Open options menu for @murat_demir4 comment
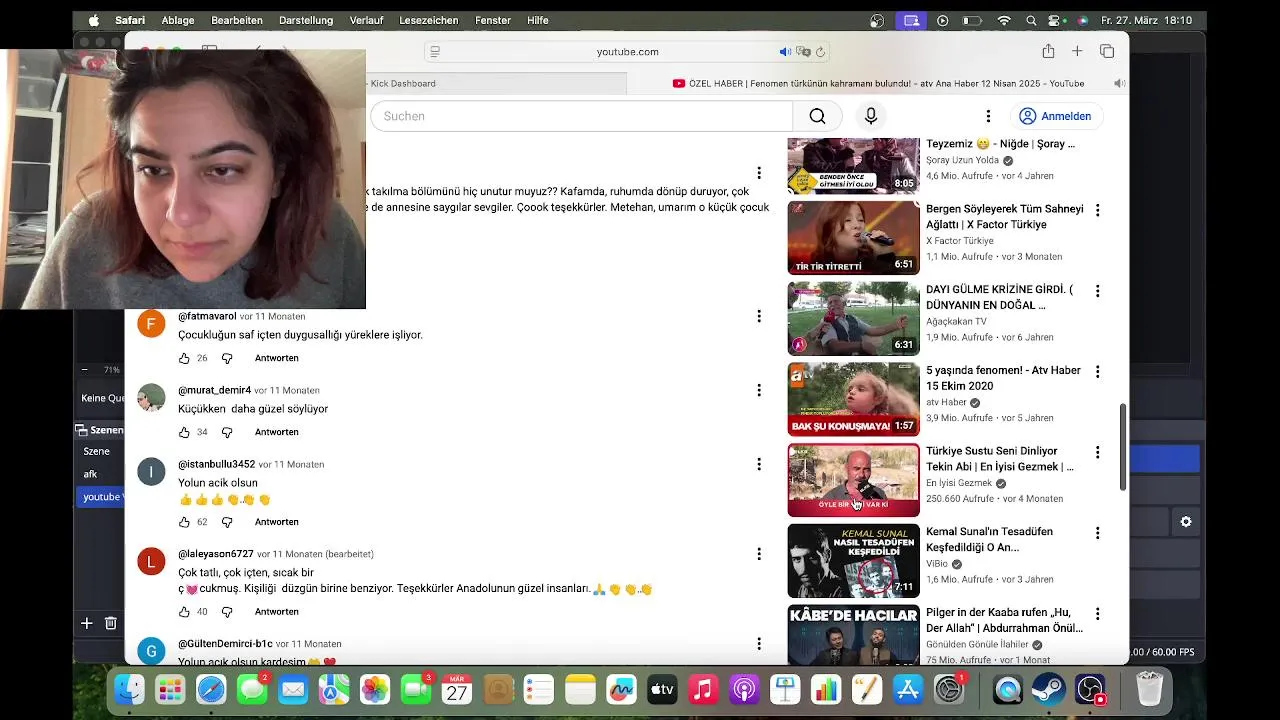This screenshot has width=1280, height=720. pyautogui.click(x=759, y=390)
